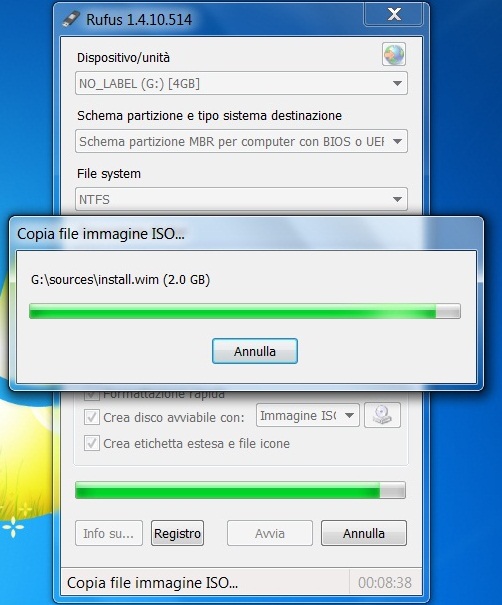Open the File system NTFS dropdown
The width and height of the screenshot is (502, 605).
(241, 199)
